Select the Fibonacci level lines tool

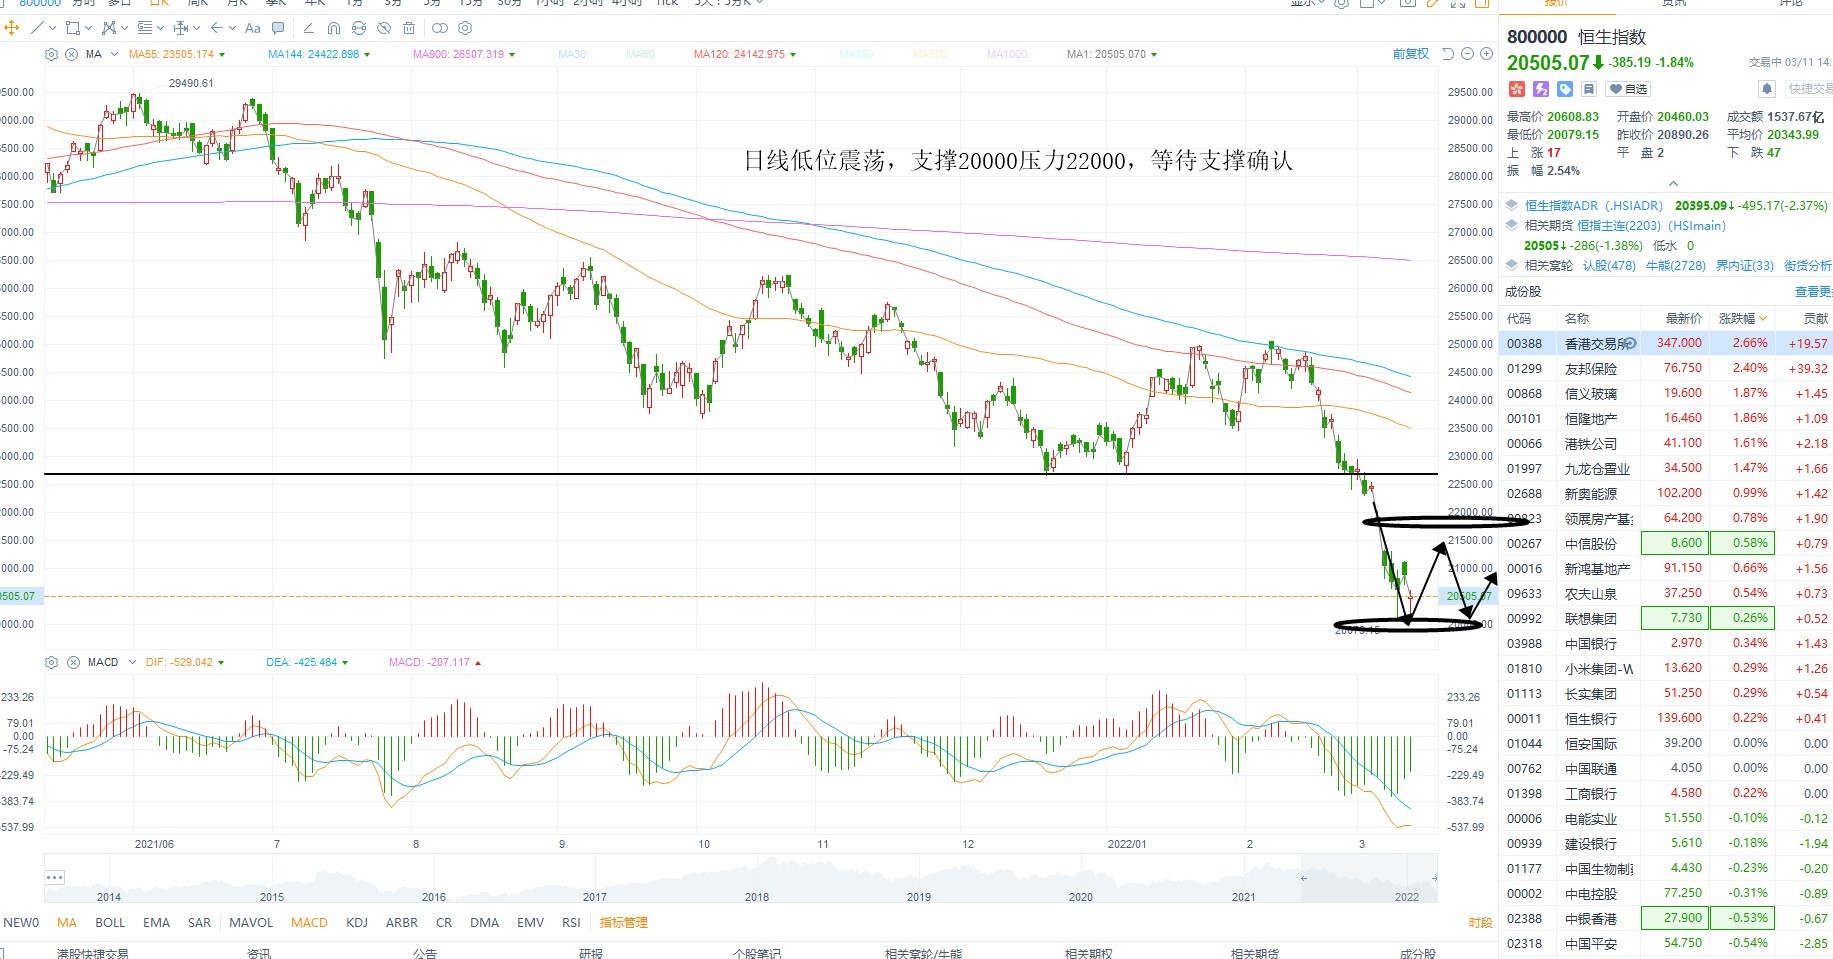click(145, 28)
